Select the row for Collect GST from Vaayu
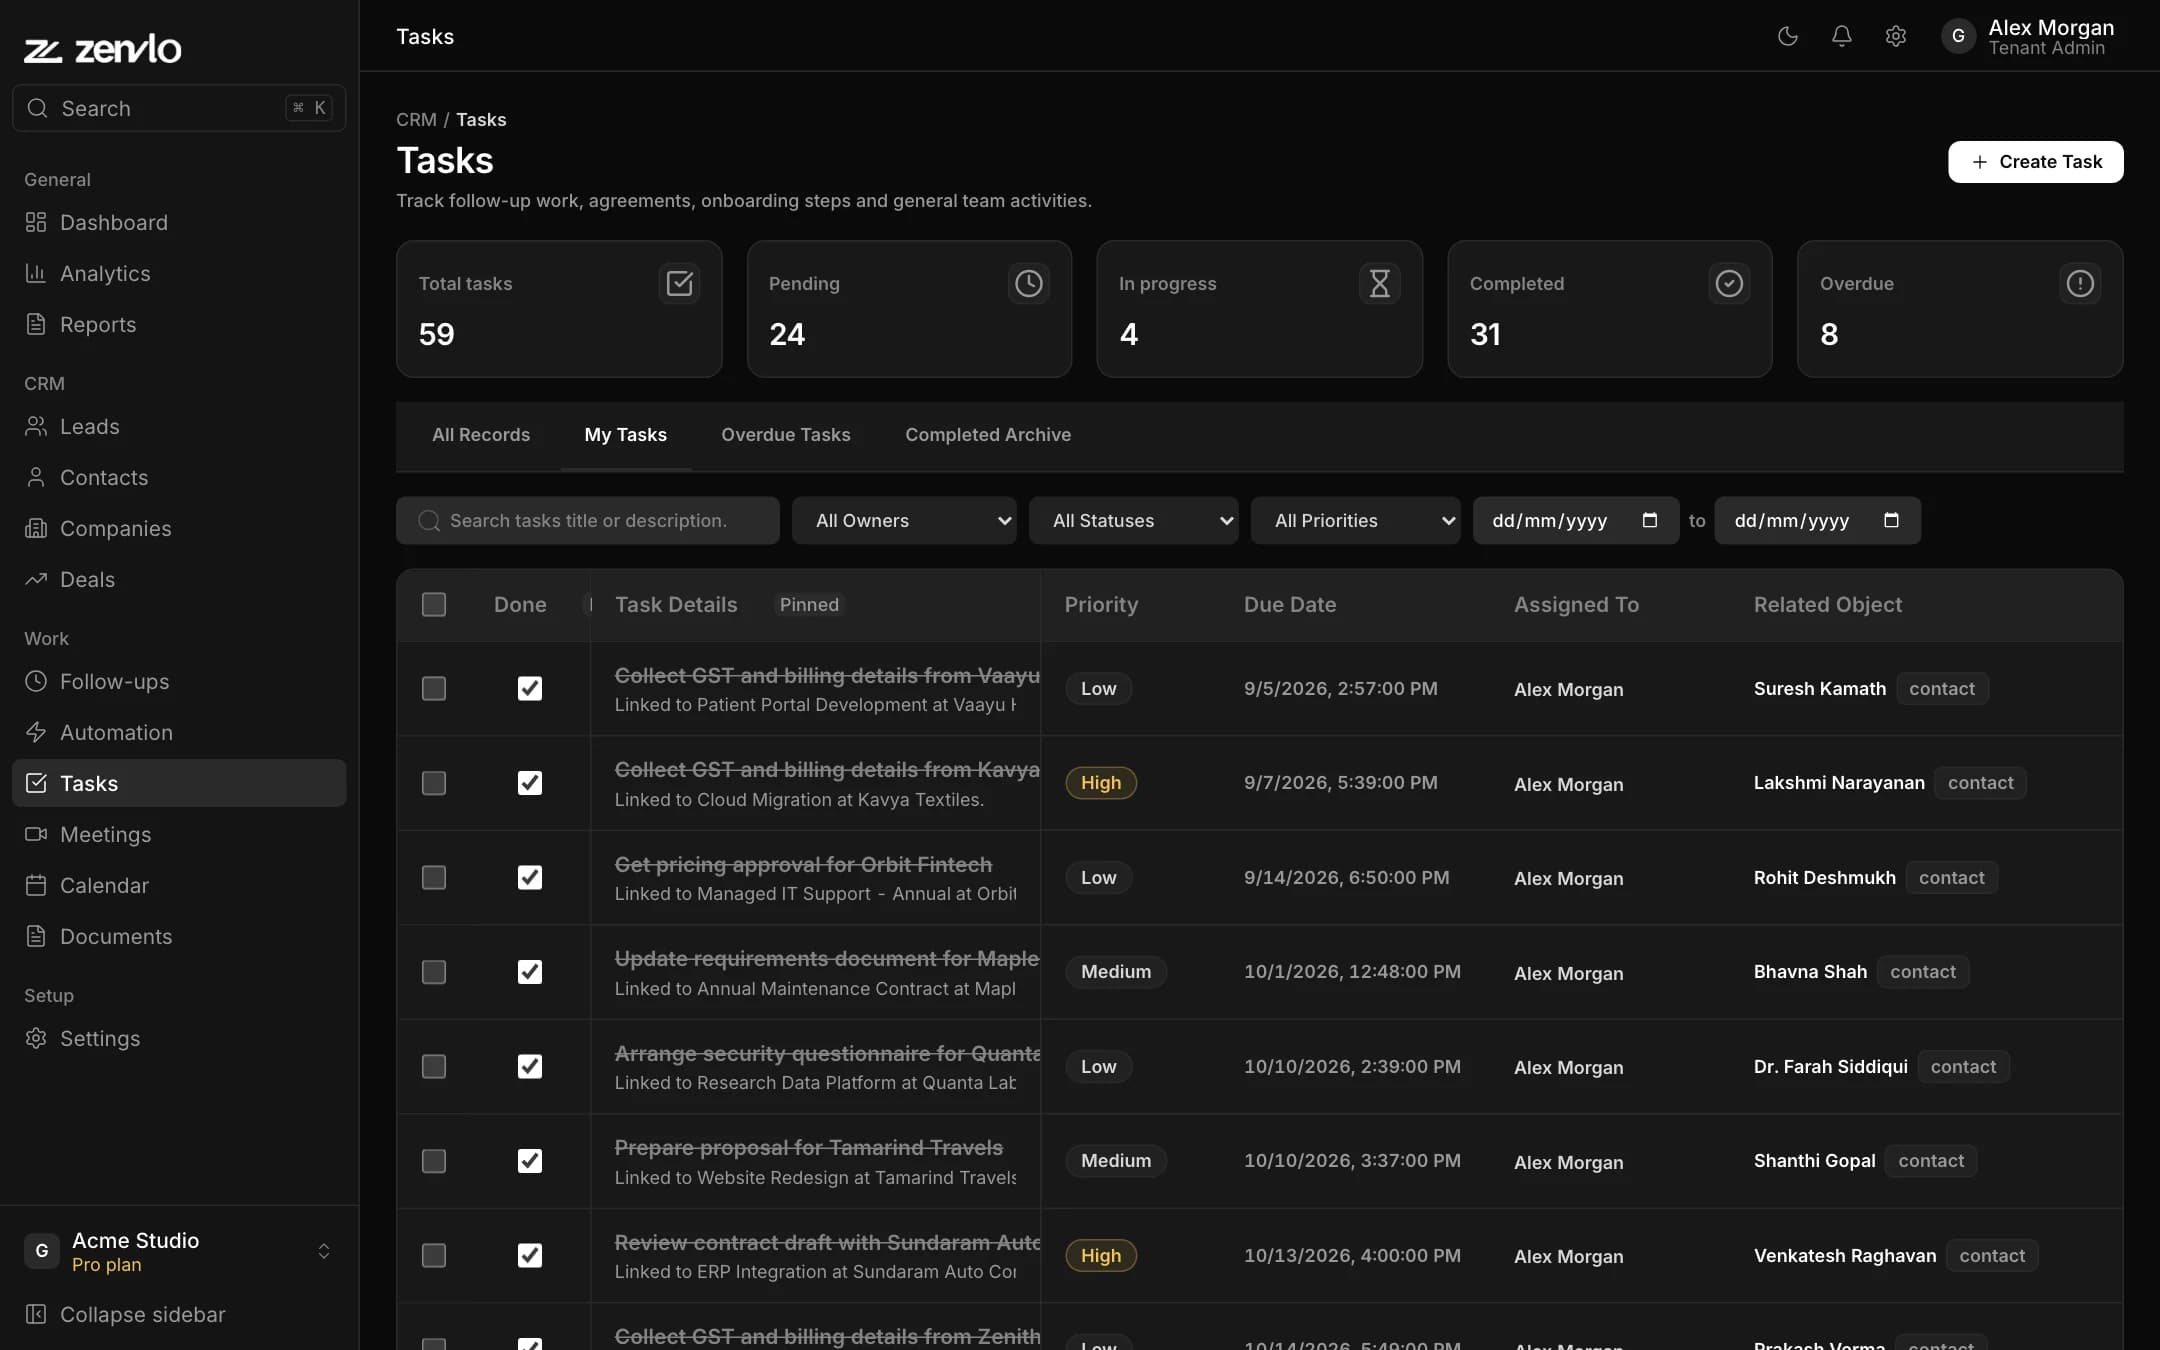This screenshot has width=2160, height=1350. [433, 688]
